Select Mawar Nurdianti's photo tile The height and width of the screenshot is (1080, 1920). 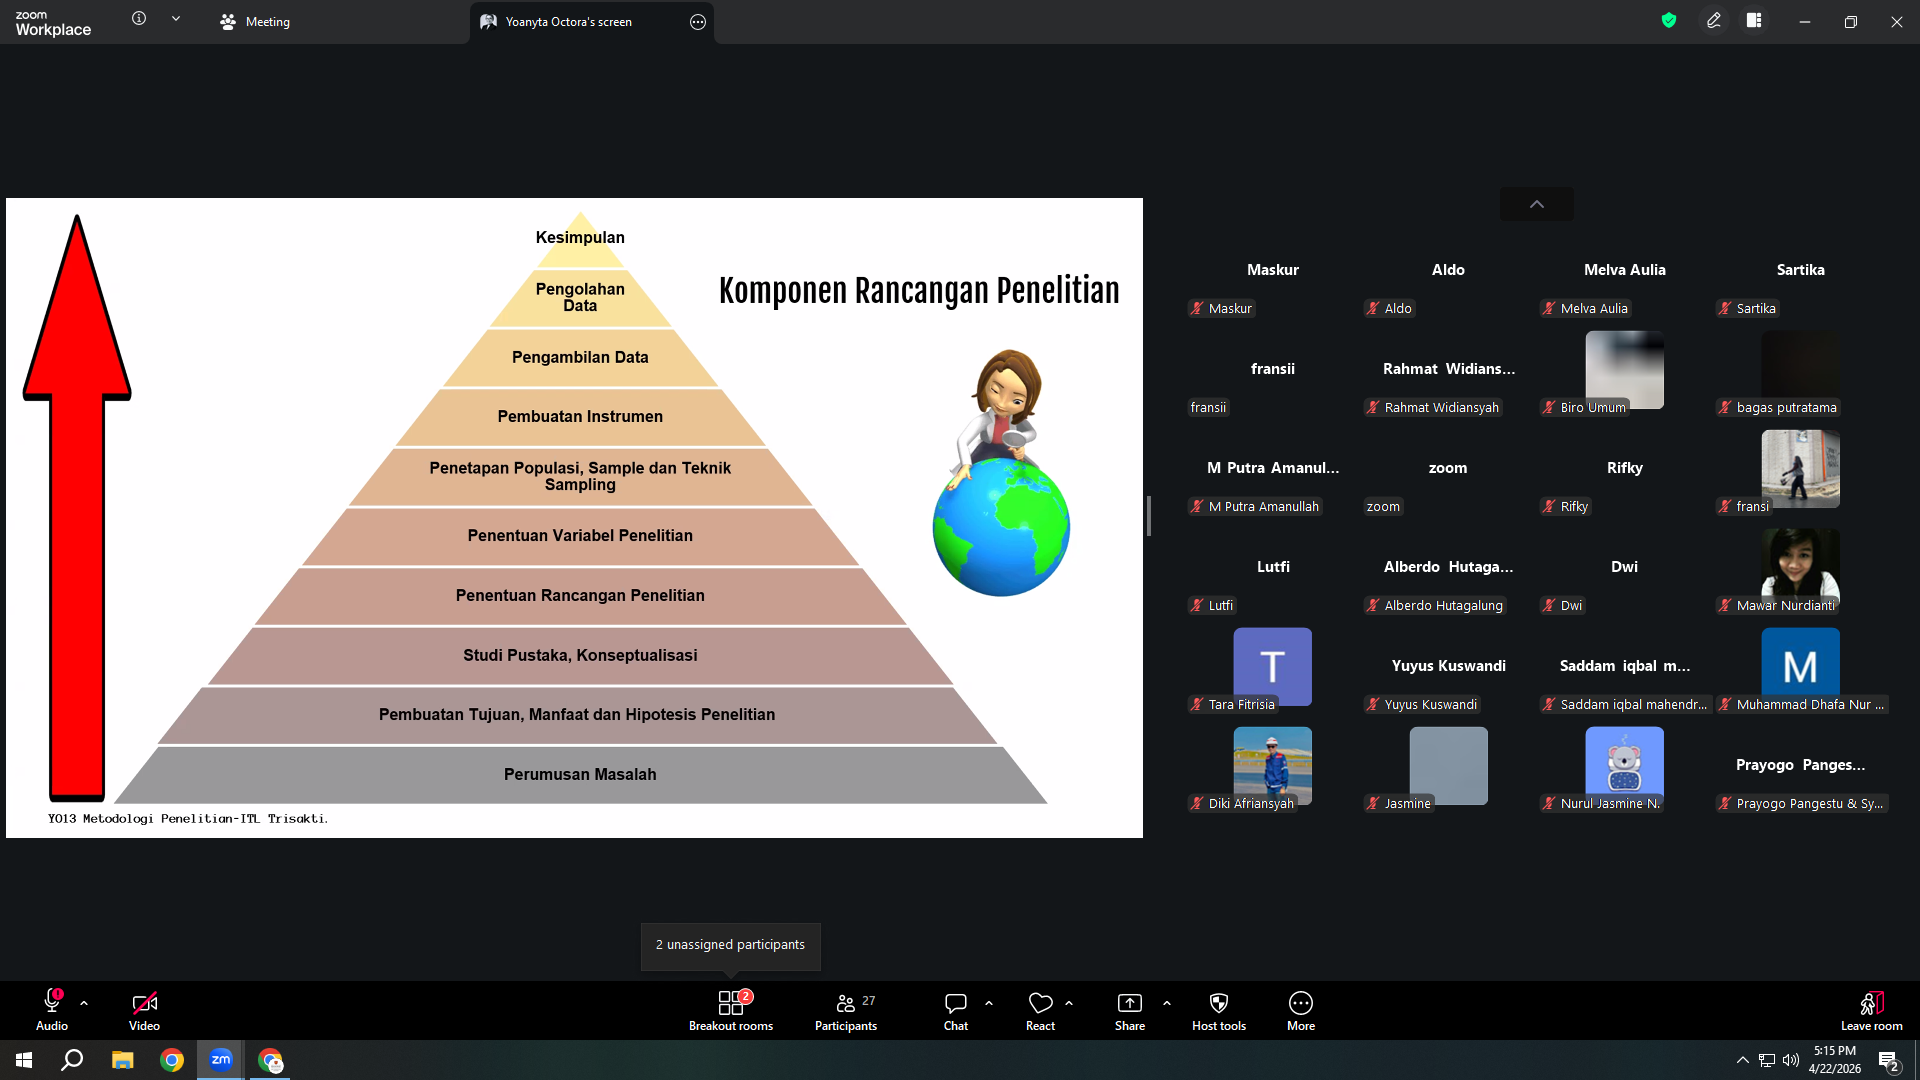click(x=1801, y=568)
